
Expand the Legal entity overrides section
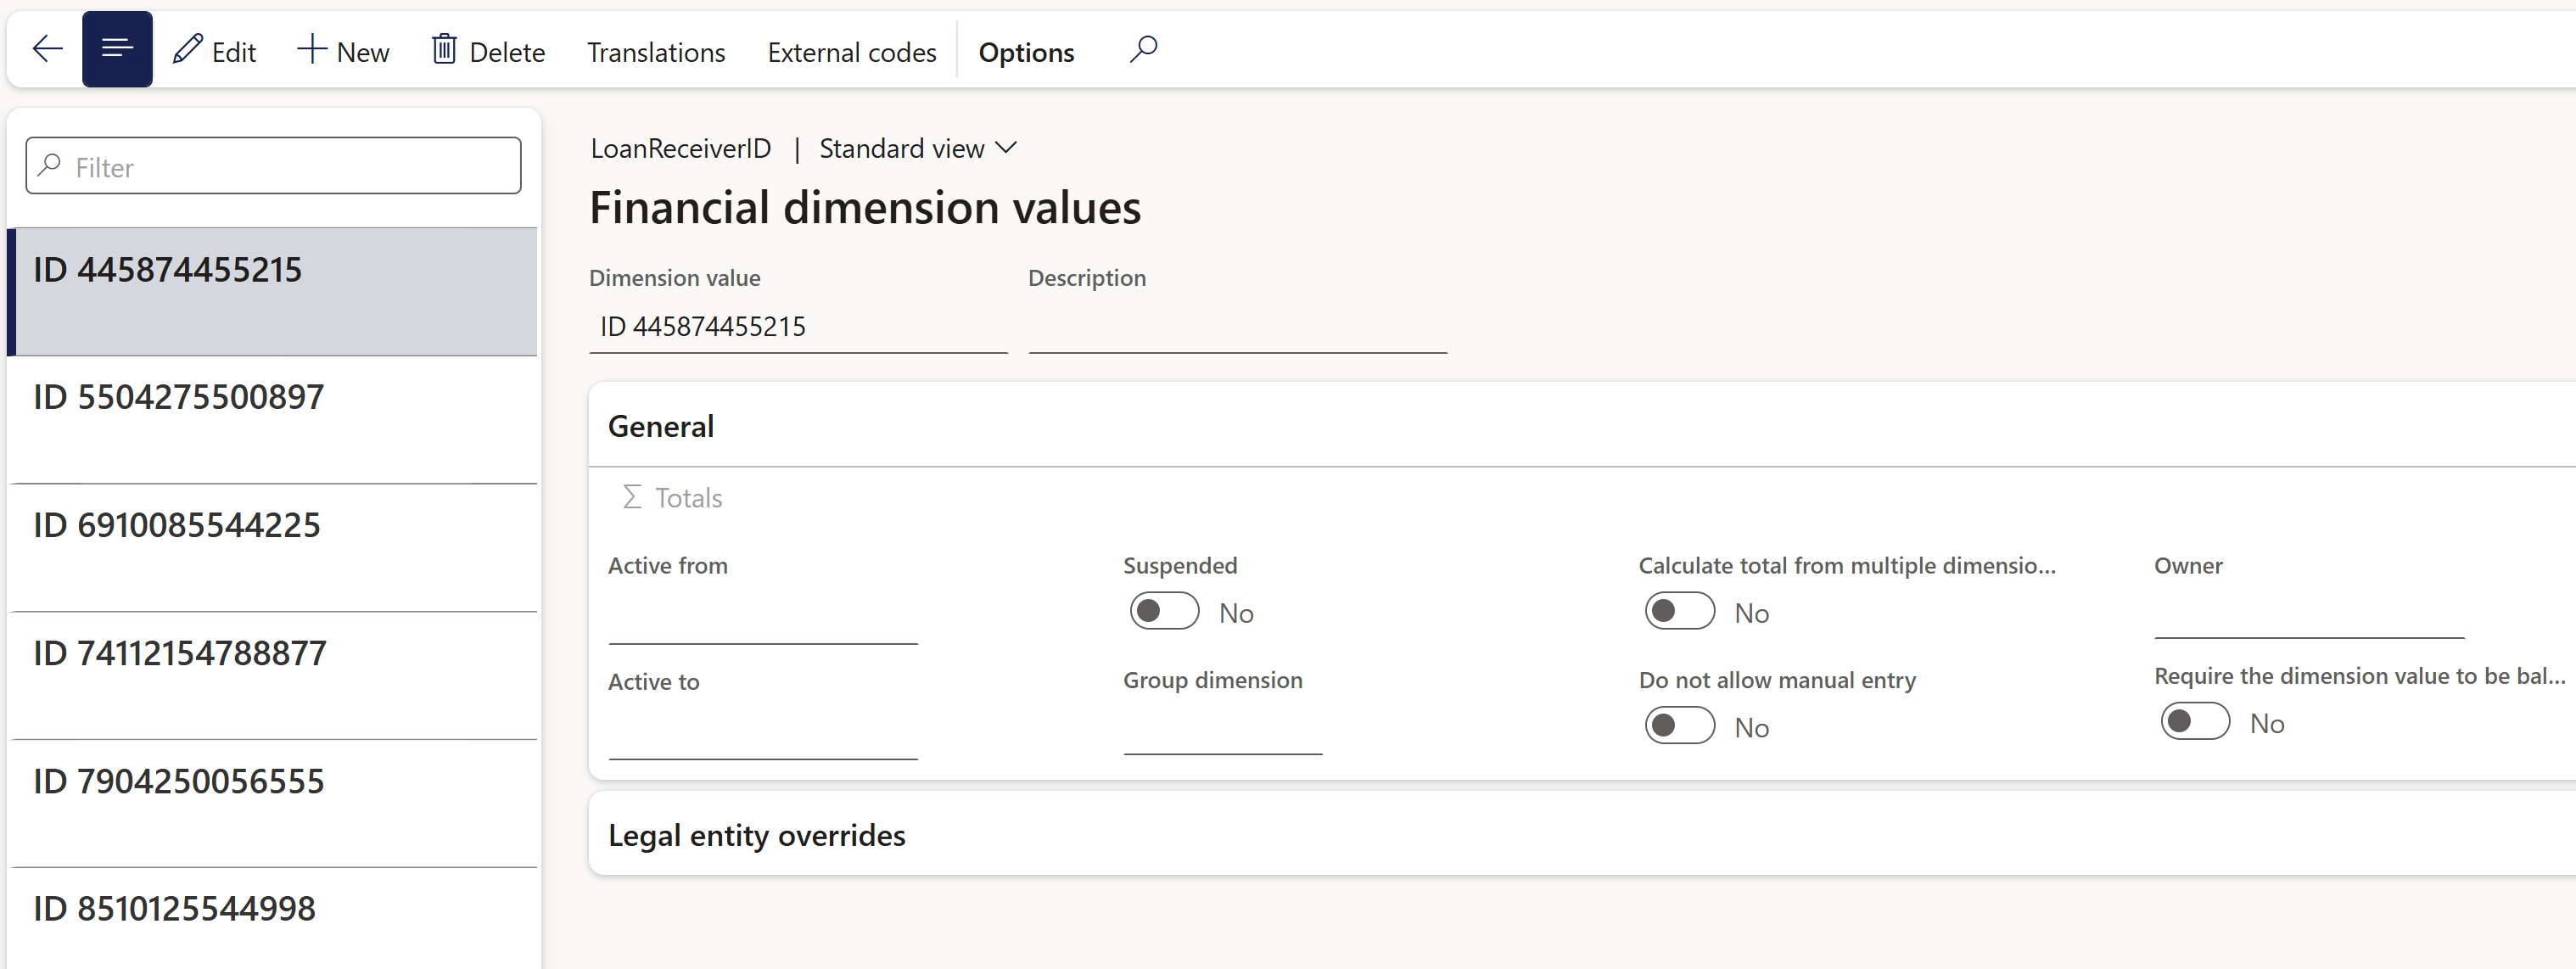click(756, 835)
